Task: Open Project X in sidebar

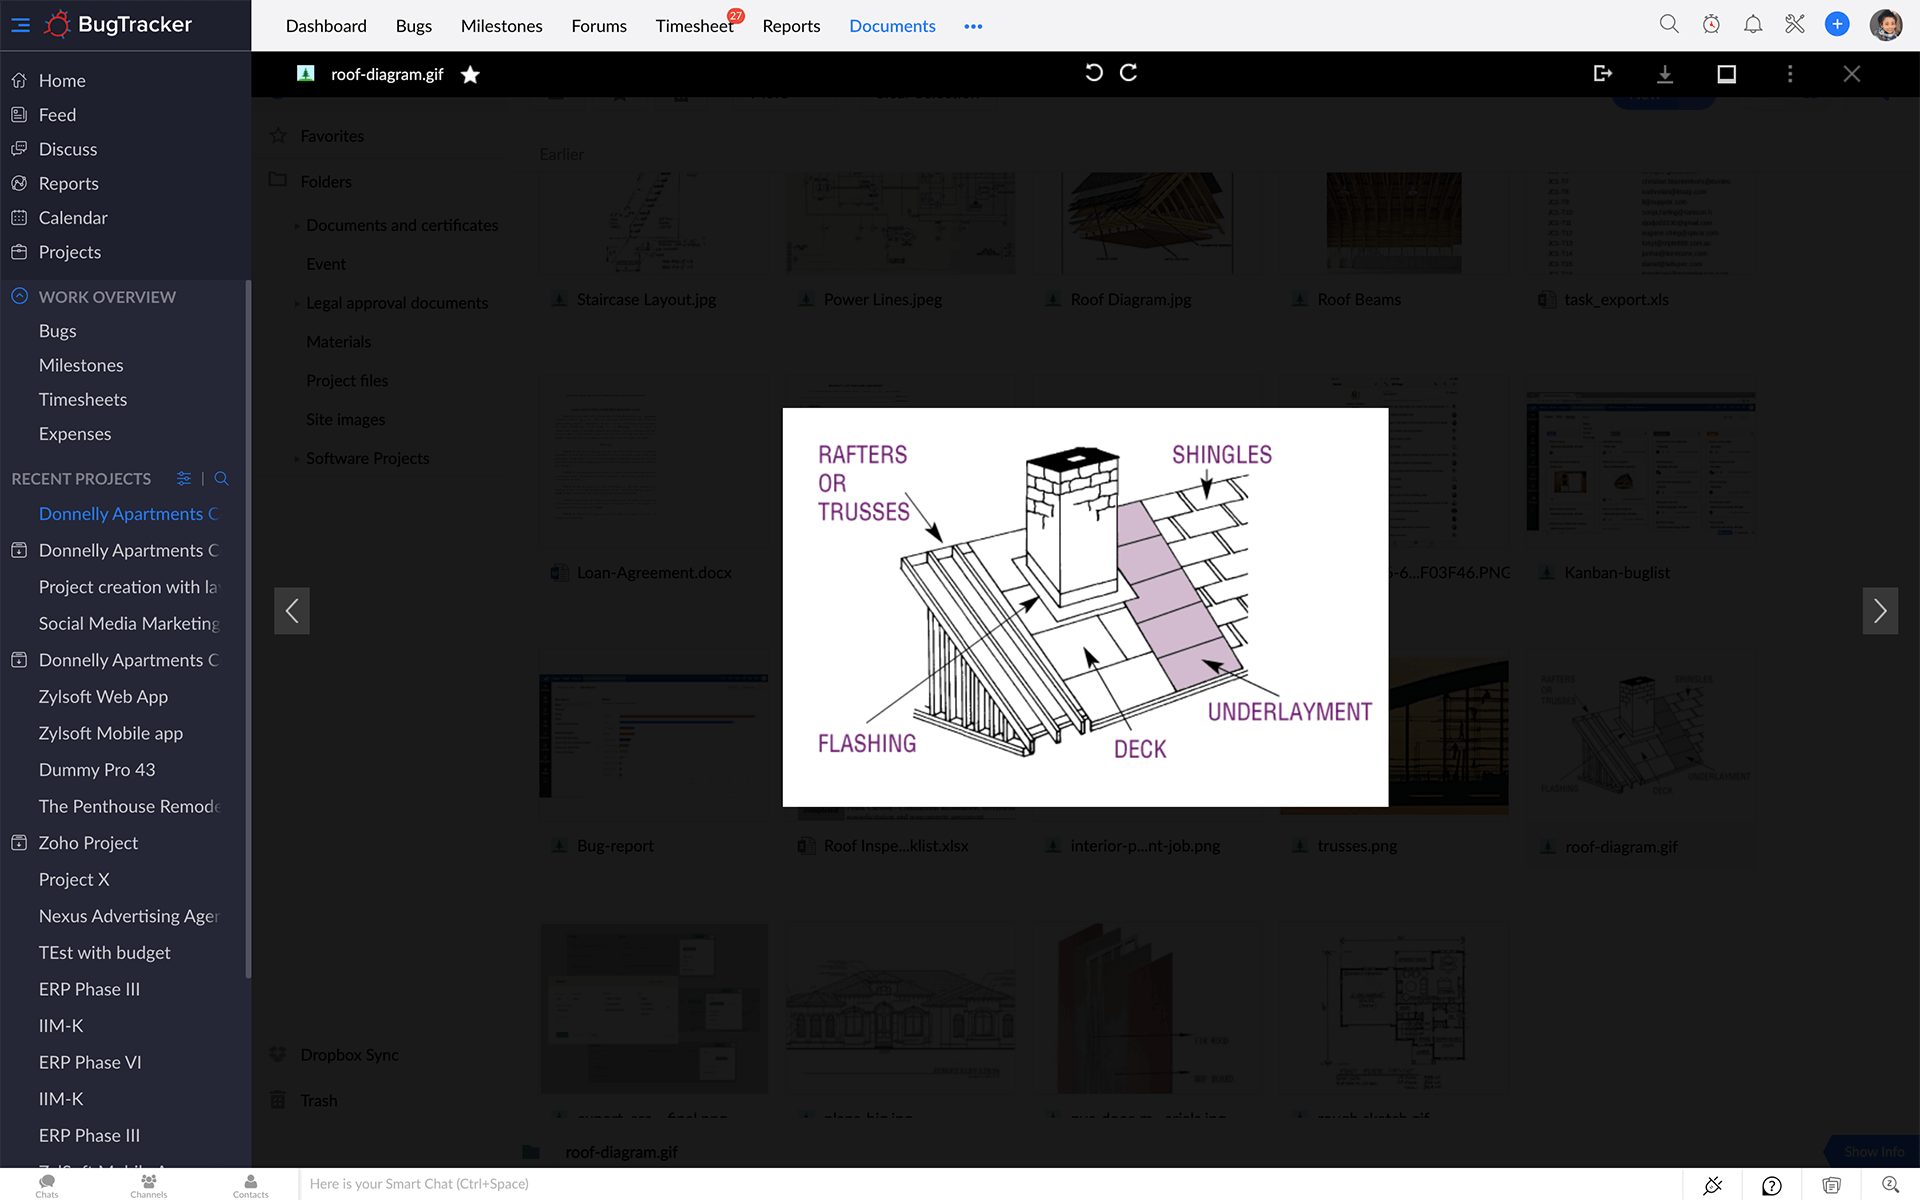Action: pos(74,879)
